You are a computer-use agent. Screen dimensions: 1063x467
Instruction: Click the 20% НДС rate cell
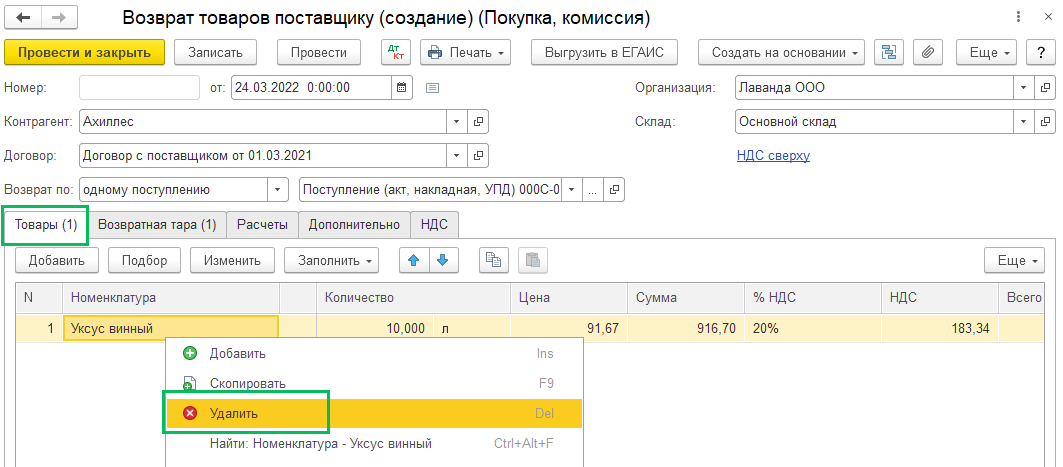(814, 329)
